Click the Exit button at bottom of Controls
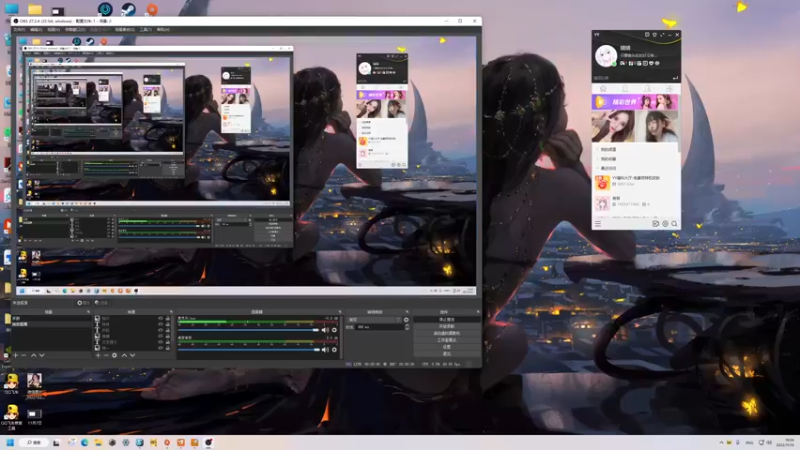This screenshot has height=450, width=800. 446,354
